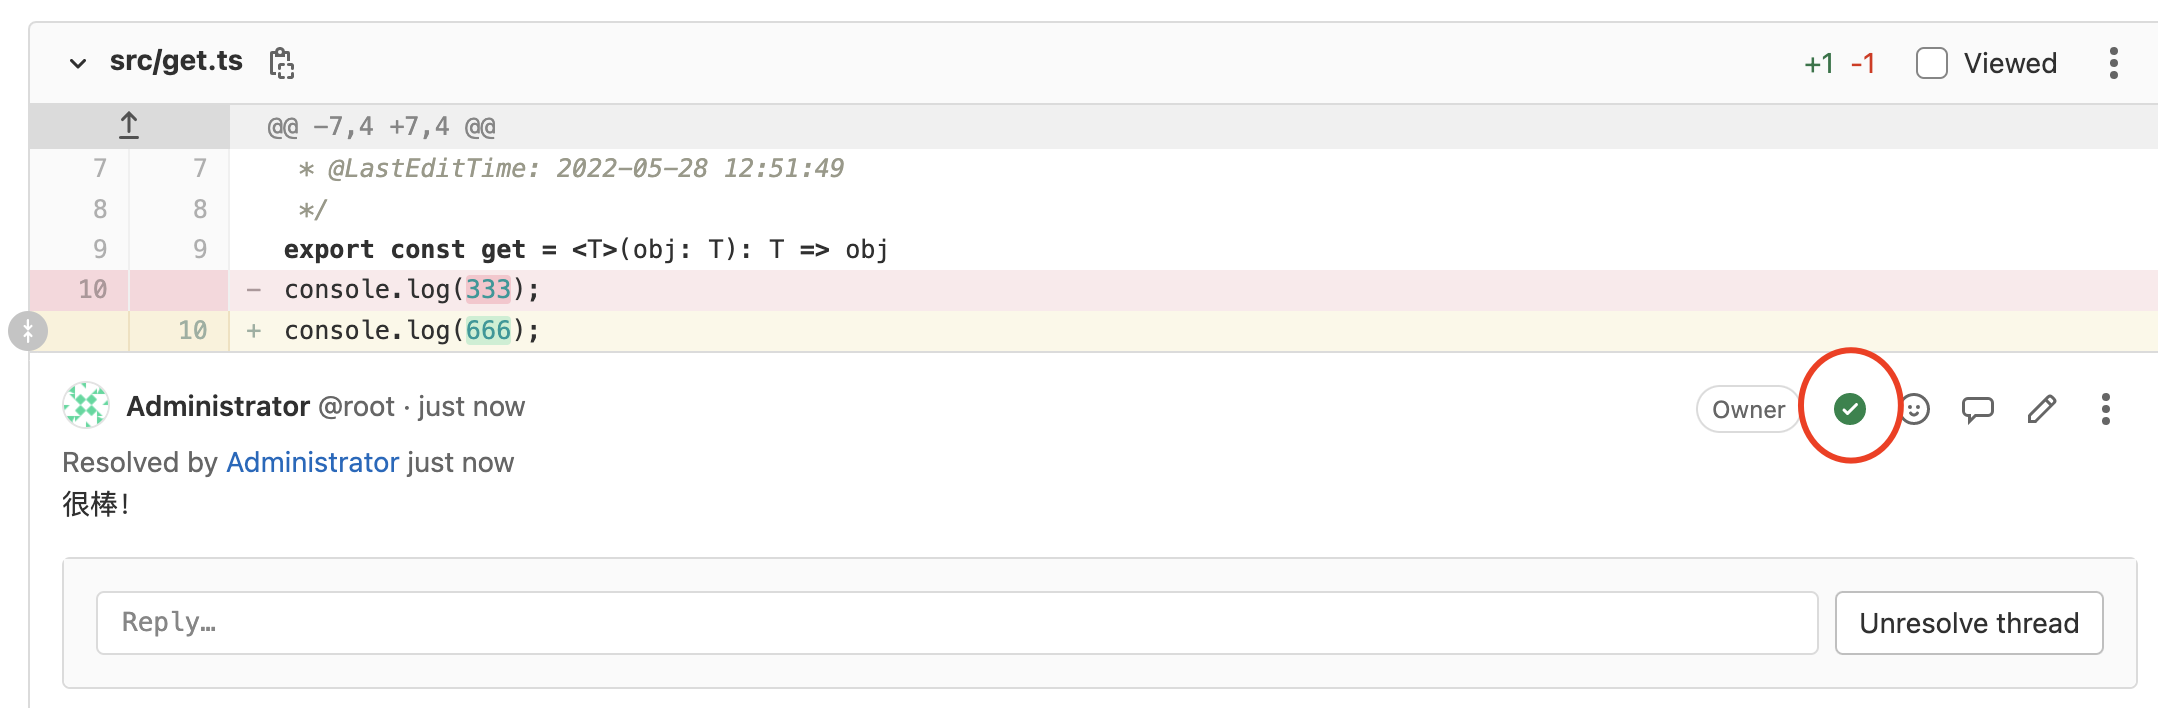
Task: Click added line number 10
Action: click(192, 330)
